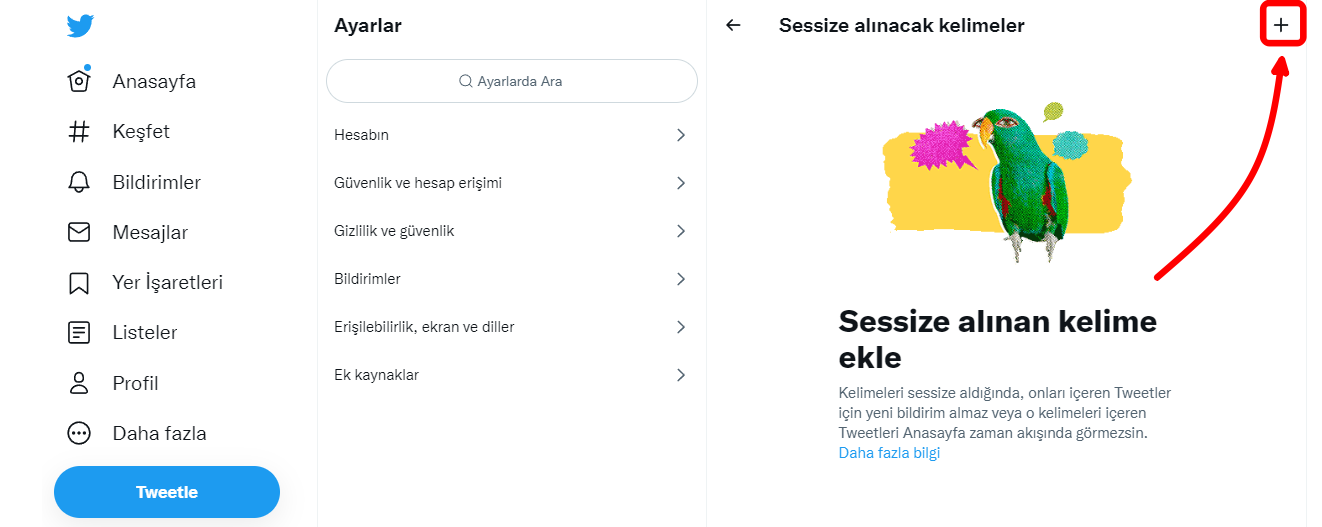Follow the Daha fazla bilgi link
The width and height of the screenshot is (1322, 527).
coord(889,453)
